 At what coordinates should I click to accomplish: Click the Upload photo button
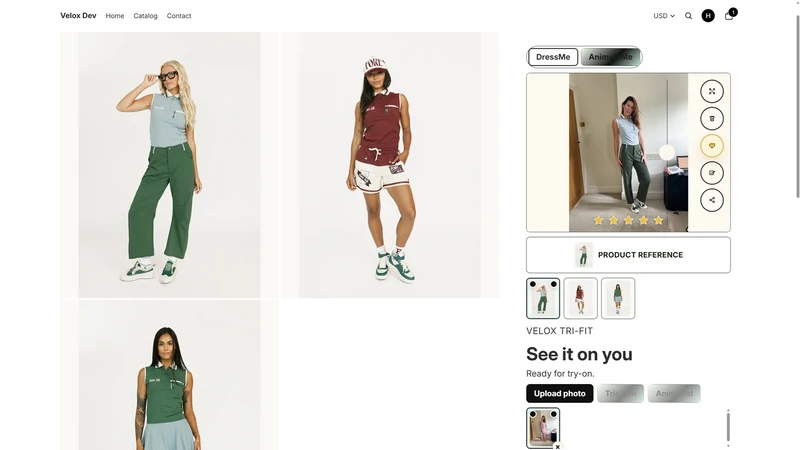tap(560, 393)
